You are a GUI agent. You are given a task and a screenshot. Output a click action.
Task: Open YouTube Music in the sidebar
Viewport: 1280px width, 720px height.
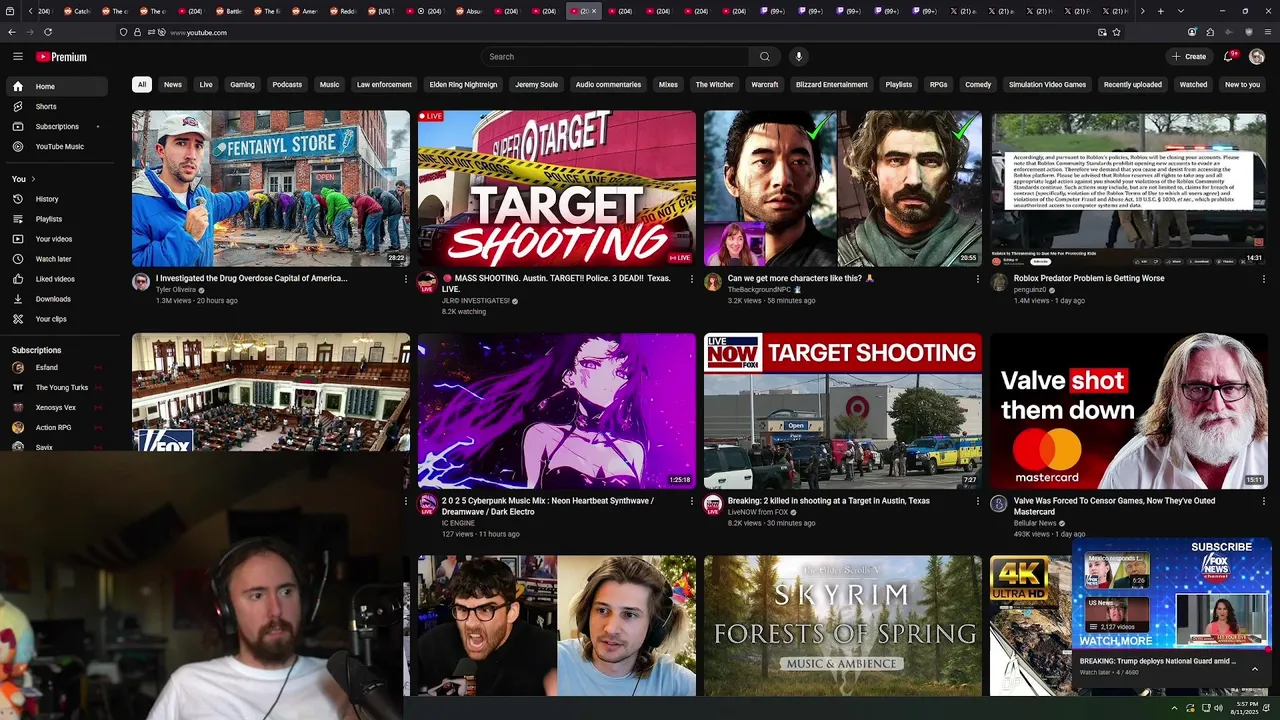[59, 146]
